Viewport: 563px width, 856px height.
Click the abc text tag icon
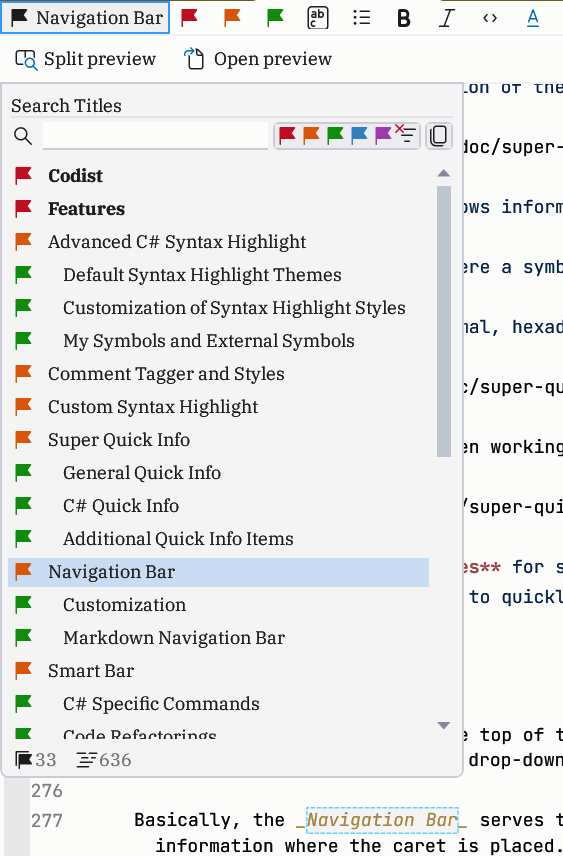click(318, 18)
